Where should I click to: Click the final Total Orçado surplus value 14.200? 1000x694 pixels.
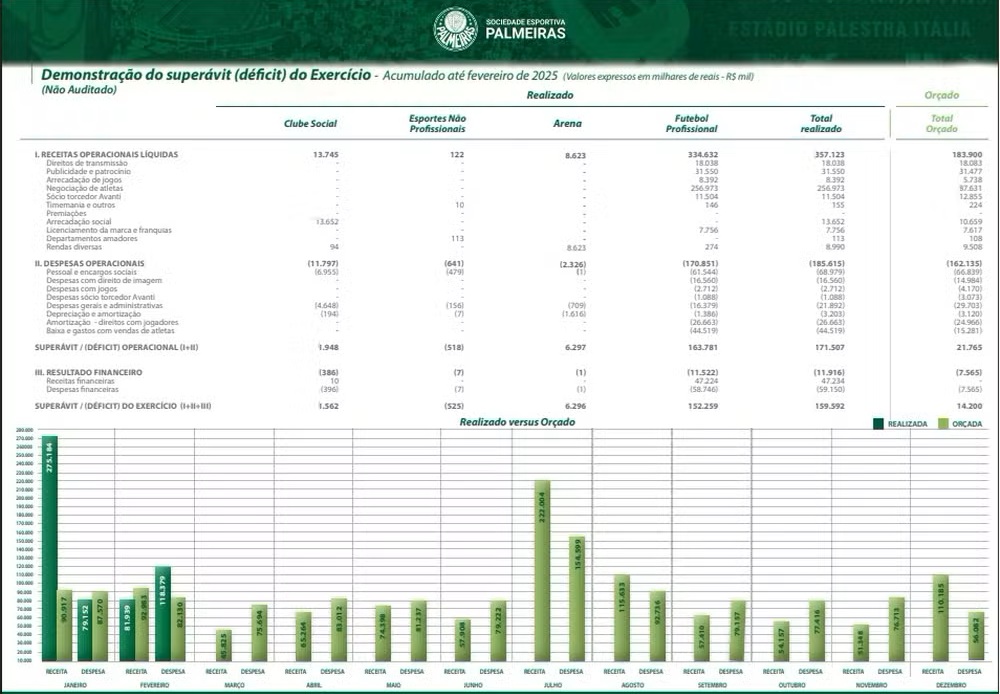click(969, 406)
